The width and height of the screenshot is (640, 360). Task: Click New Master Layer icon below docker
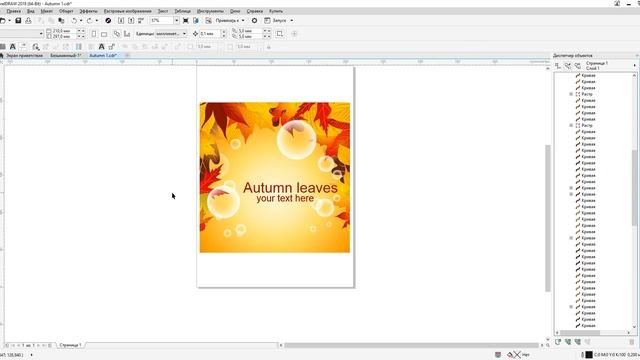[x=568, y=342]
